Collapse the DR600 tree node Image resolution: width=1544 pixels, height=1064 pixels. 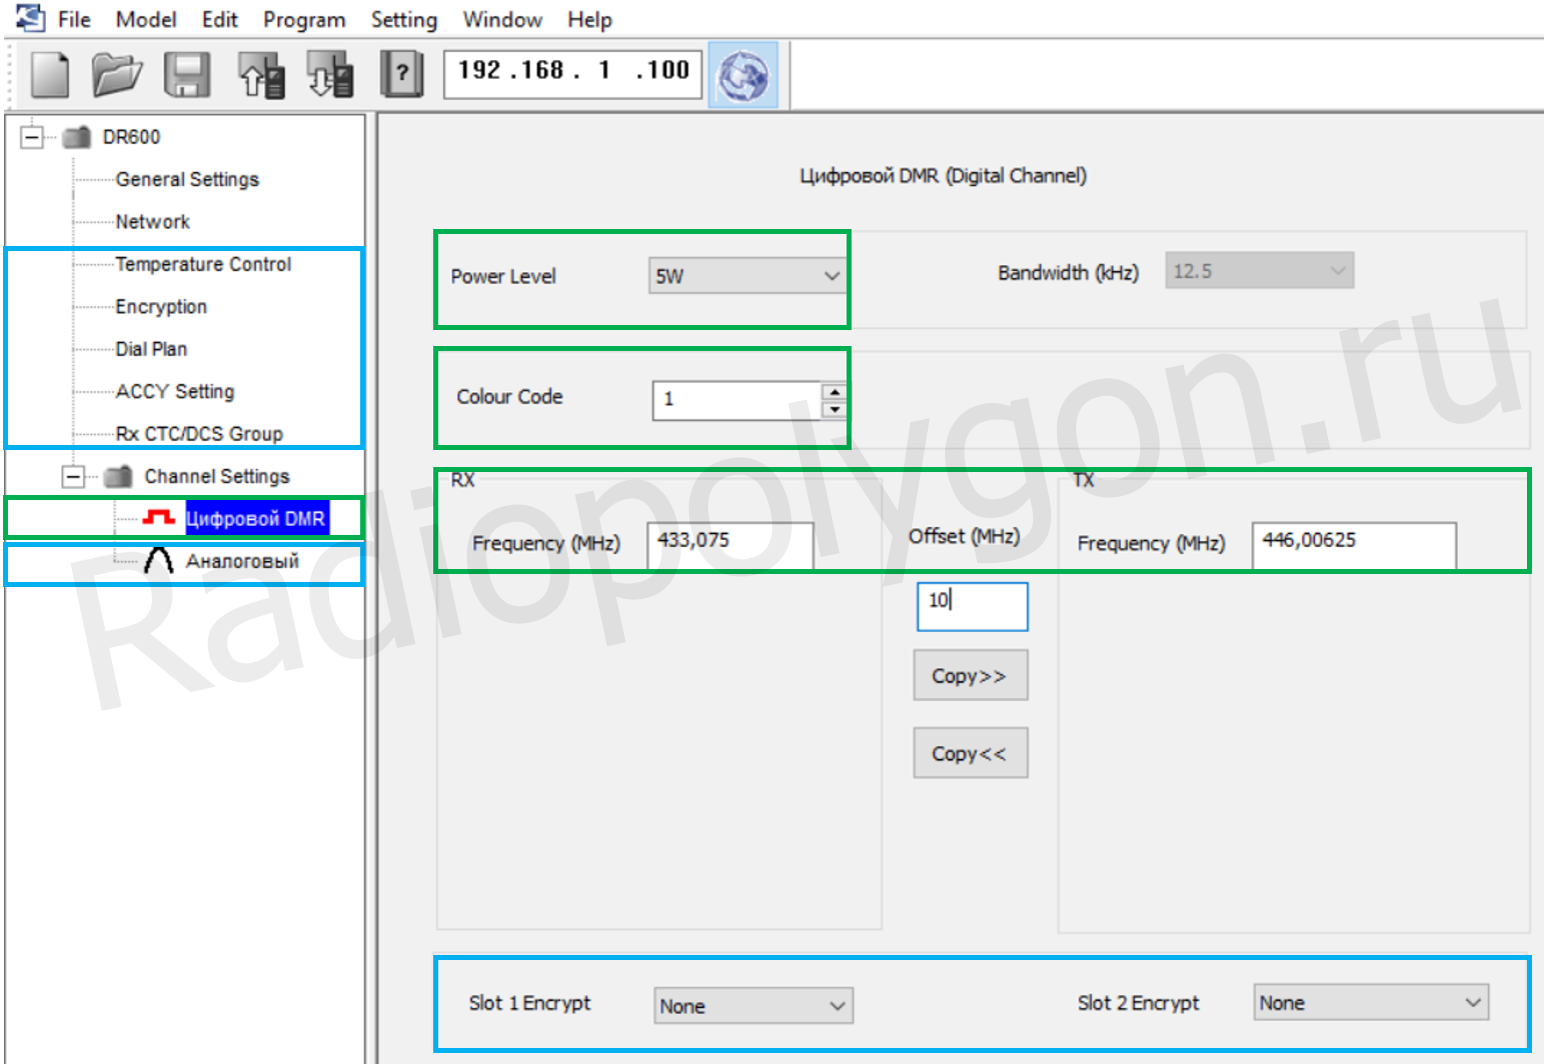pos(33,137)
